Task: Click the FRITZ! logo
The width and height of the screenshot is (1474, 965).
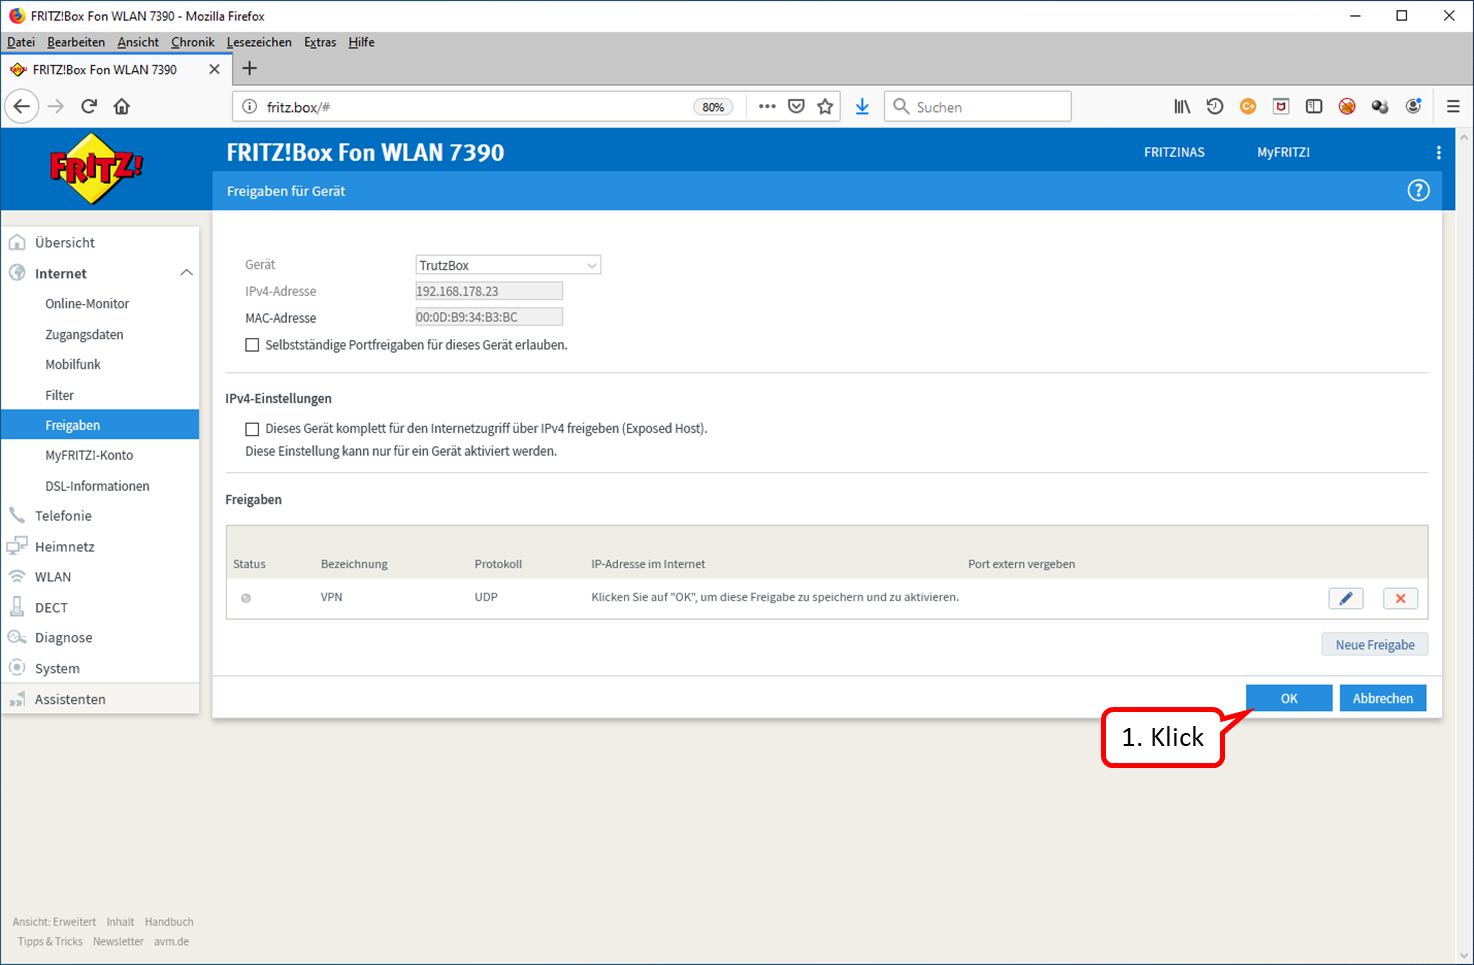Action: tap(95, 168)
